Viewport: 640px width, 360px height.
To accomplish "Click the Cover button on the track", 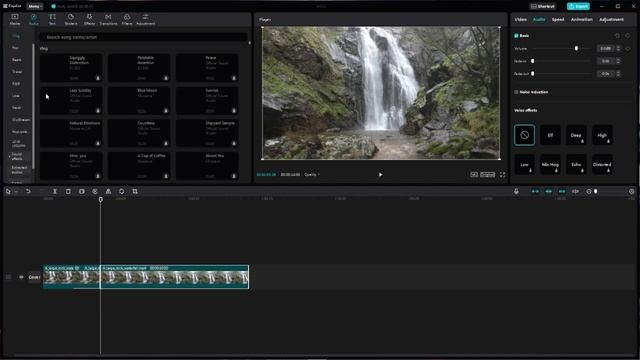I will tap(34, 277).
